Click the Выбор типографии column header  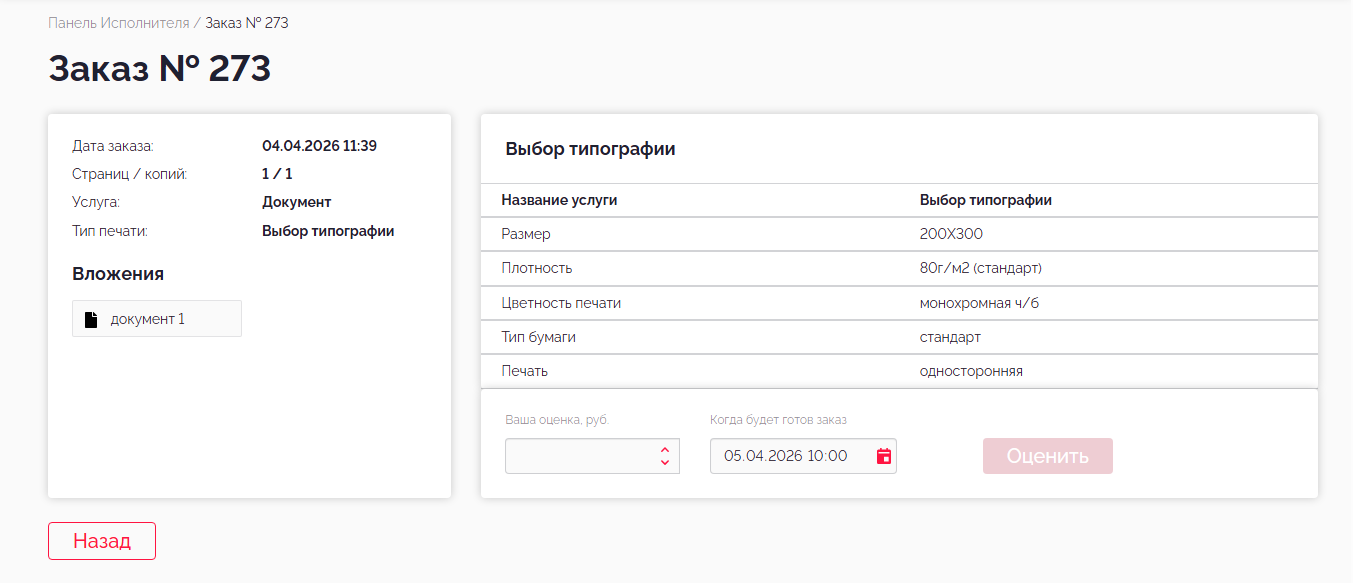(985, 200)
